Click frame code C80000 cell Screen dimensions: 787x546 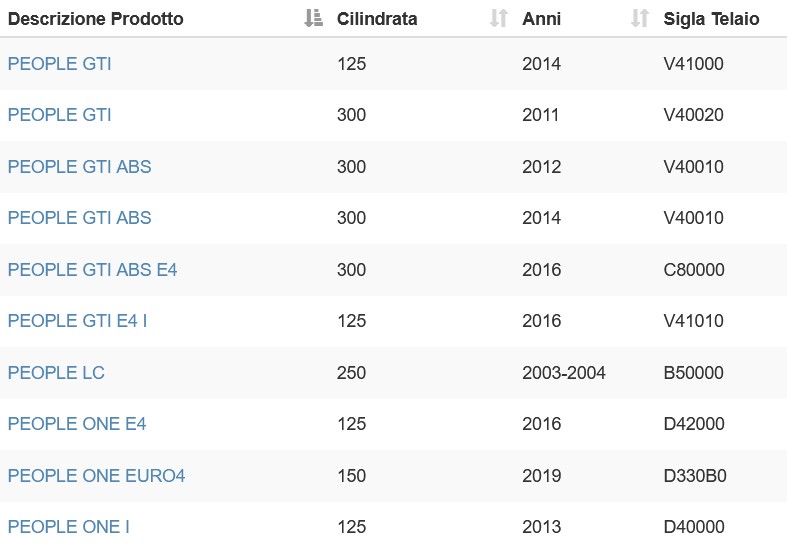pos(694,269)
